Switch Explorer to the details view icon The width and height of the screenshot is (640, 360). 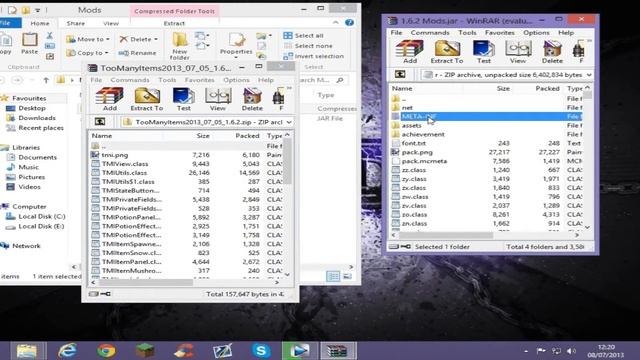pyautogui.click(x=333, y=276)
